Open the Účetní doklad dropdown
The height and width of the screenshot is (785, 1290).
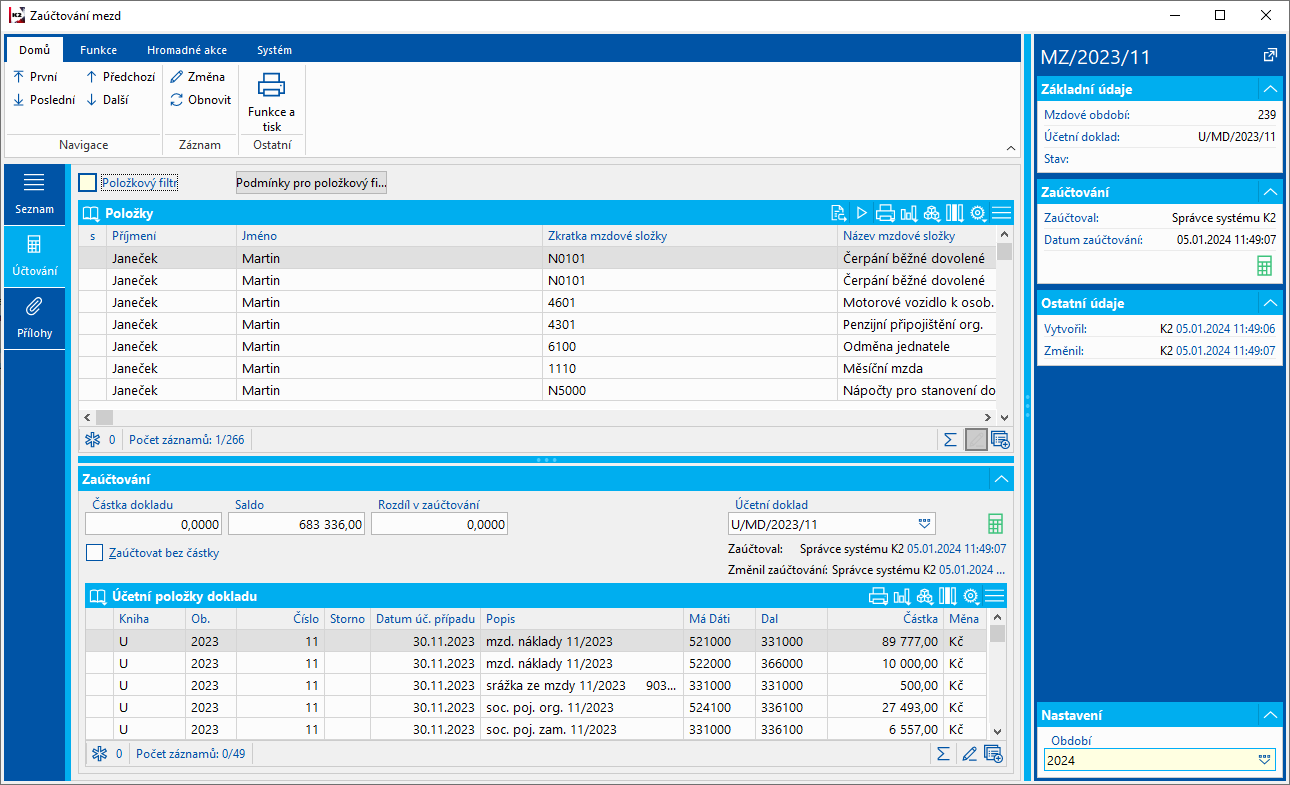pyautogui.click(x=924, y=523)
